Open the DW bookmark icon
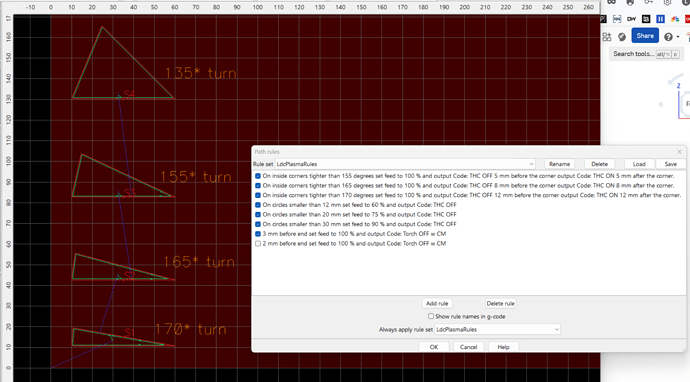 click(x=631, y=19)
